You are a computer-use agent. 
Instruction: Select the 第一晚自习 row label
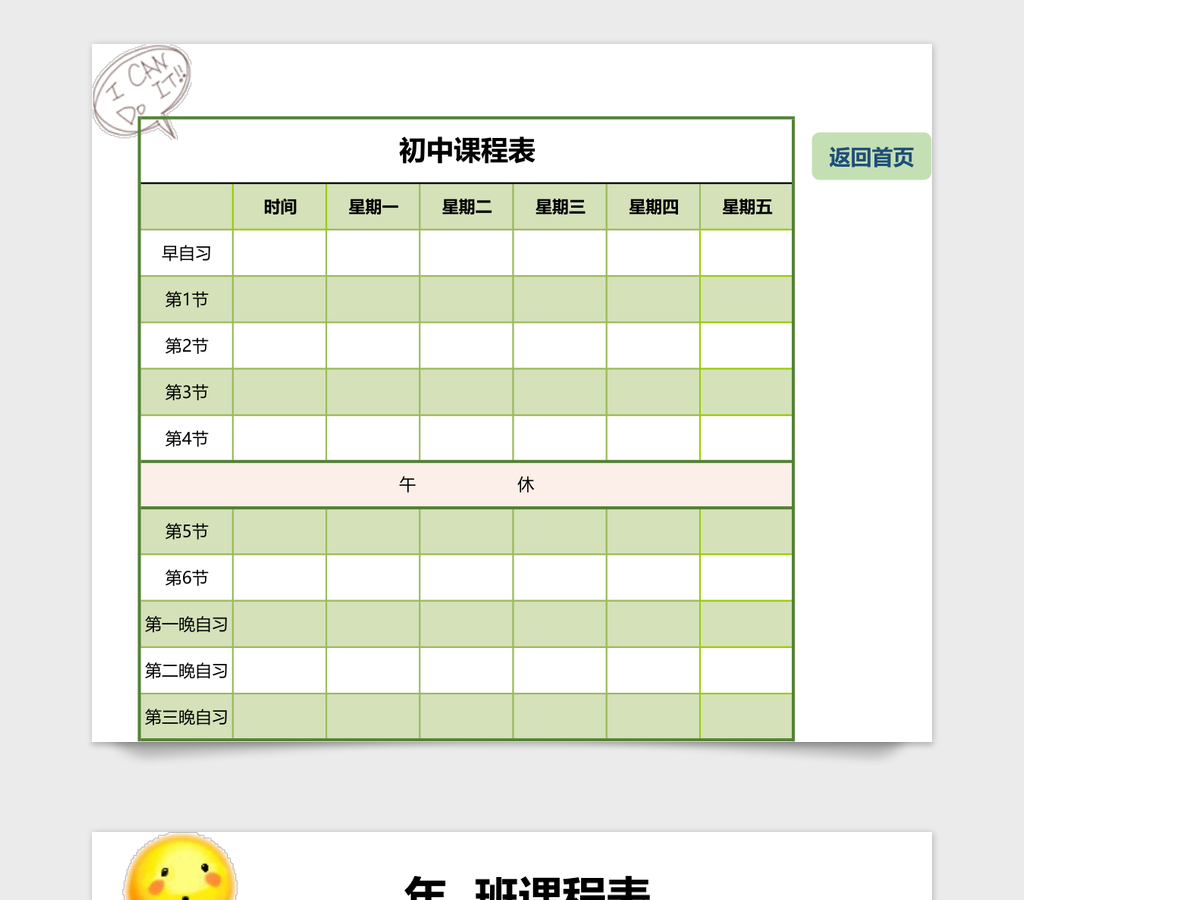tap(187, 624)
